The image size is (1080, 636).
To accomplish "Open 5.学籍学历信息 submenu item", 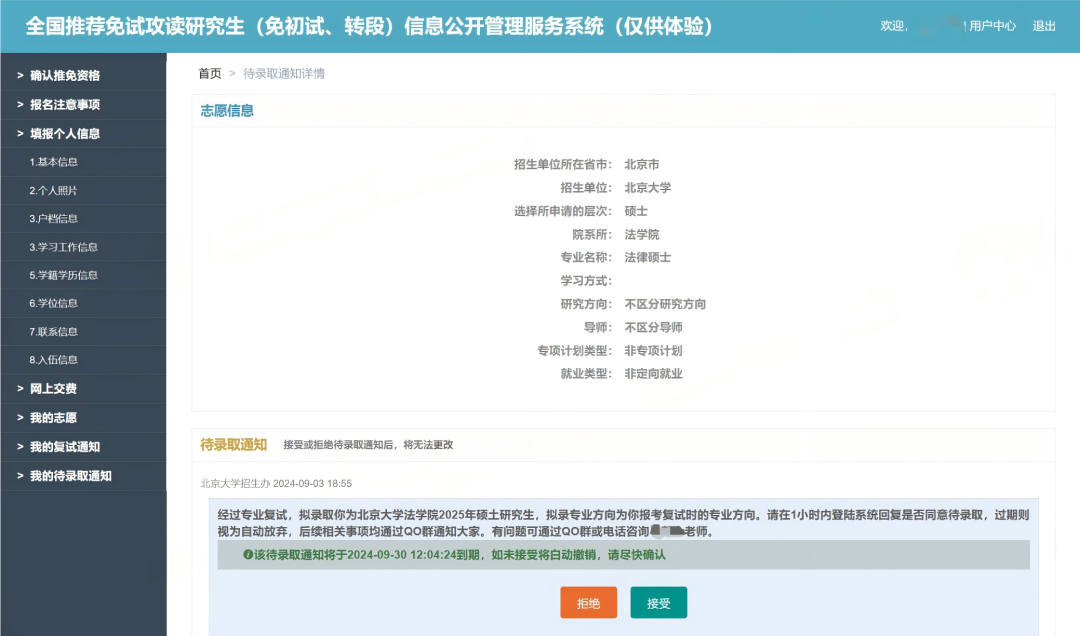I will click(x=64, y=275).
